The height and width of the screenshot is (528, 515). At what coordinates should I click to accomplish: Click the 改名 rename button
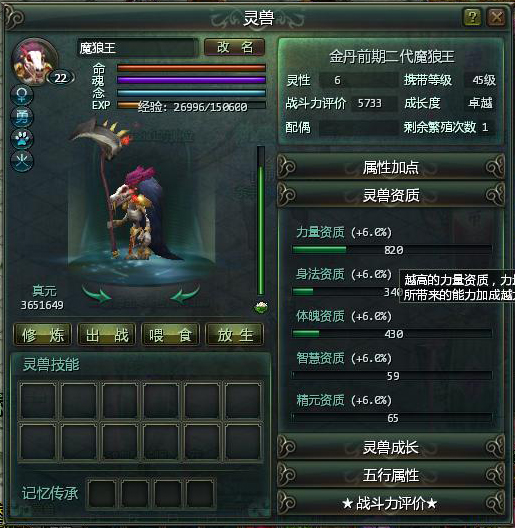[234, 47]
